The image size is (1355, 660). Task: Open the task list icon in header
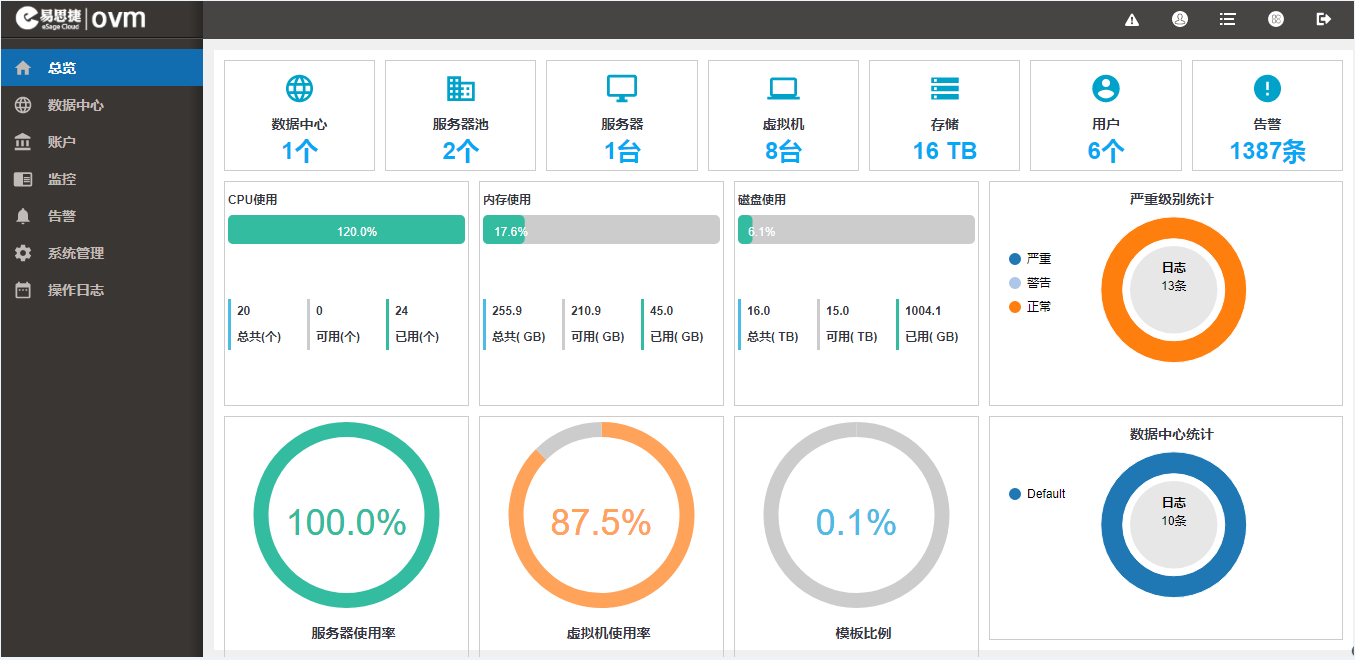tap(1228, 19)
